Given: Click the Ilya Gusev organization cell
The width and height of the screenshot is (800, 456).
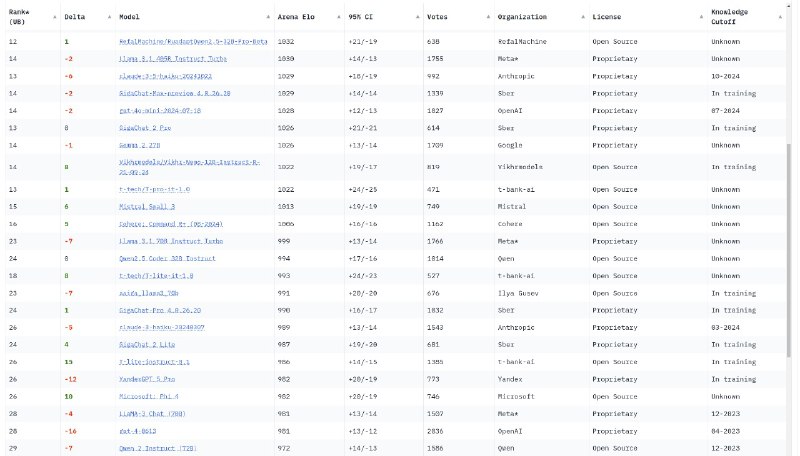Looking at the screenshot, I should 518,293.
